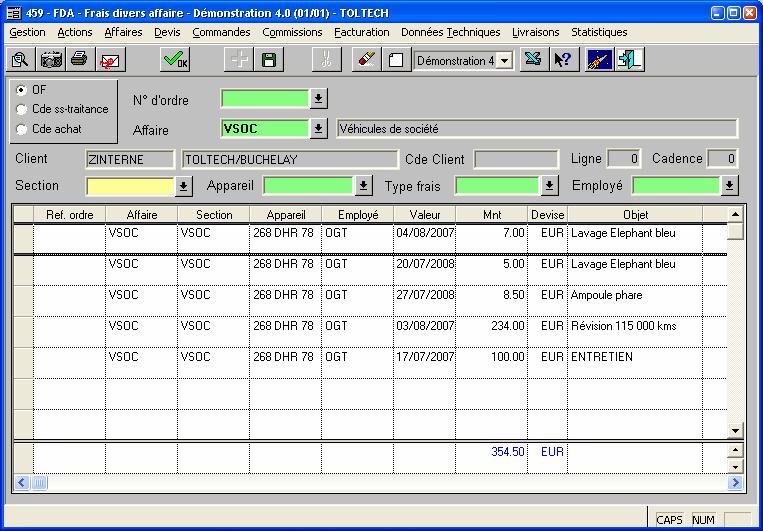Click the pointer with question mark help icon
This screenshot has height=531, width=763.
(564, 60)
